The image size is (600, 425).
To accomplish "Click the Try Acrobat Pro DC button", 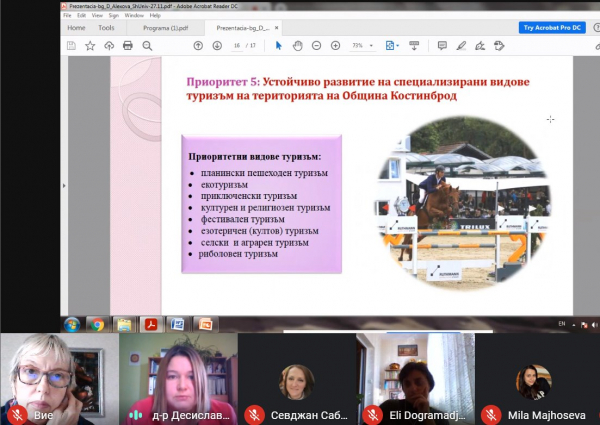I will point(554,28).
